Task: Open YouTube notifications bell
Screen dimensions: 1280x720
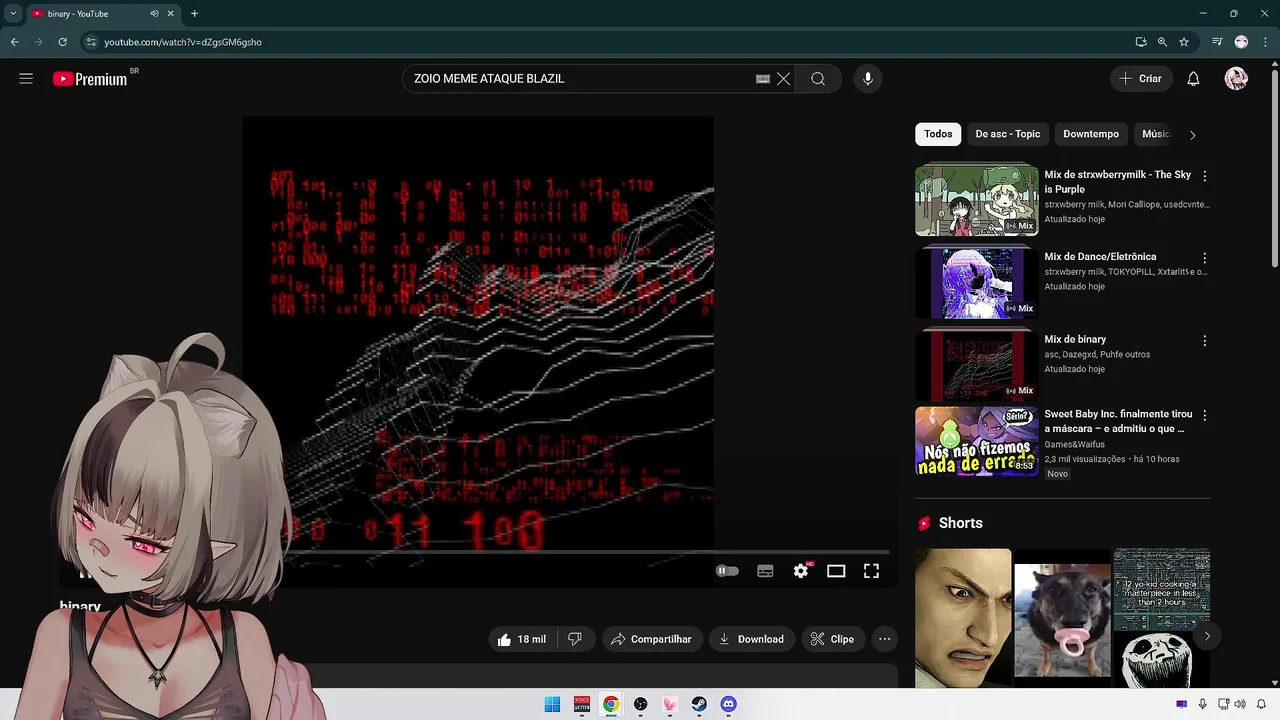Action: coord(1193,79)
